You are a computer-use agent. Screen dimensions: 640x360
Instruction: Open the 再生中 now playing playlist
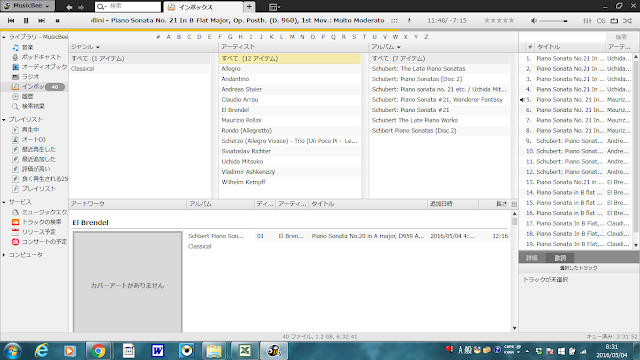click(30, 130)
